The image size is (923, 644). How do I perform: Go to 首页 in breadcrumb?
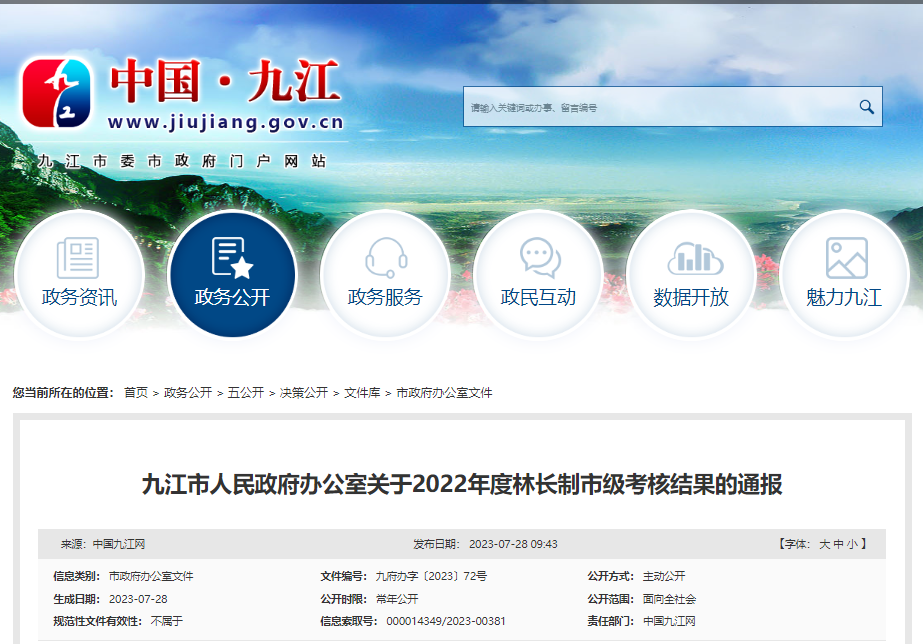coord(136,393)
